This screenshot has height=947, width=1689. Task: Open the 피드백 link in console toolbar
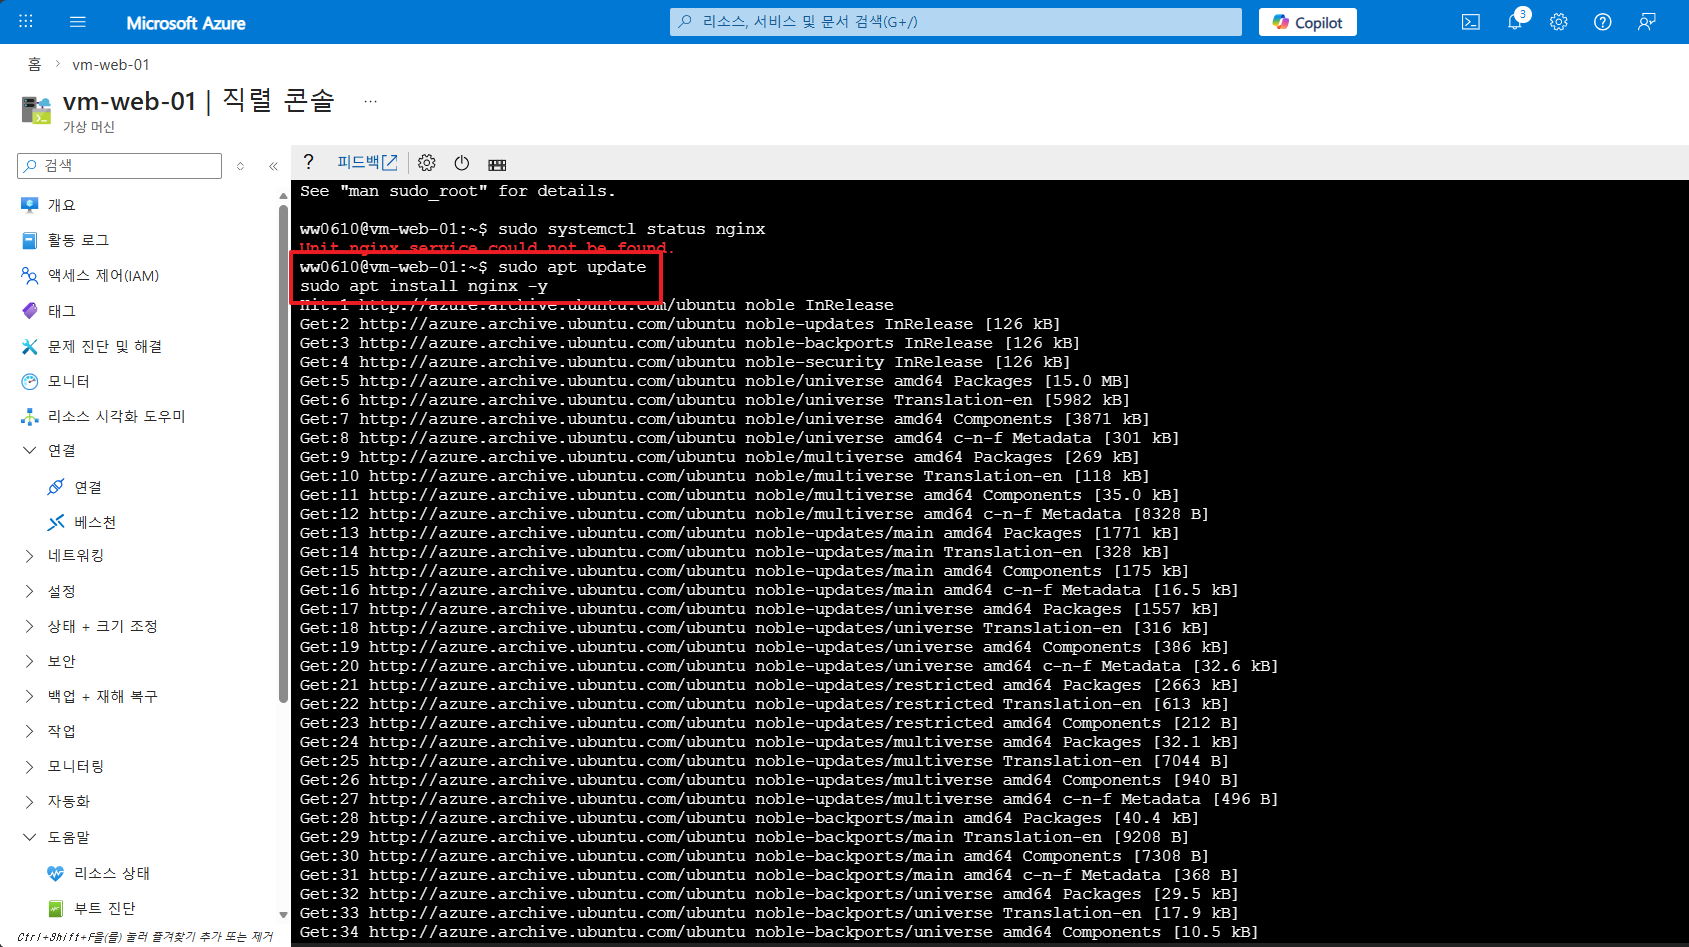tap(367, 162)
